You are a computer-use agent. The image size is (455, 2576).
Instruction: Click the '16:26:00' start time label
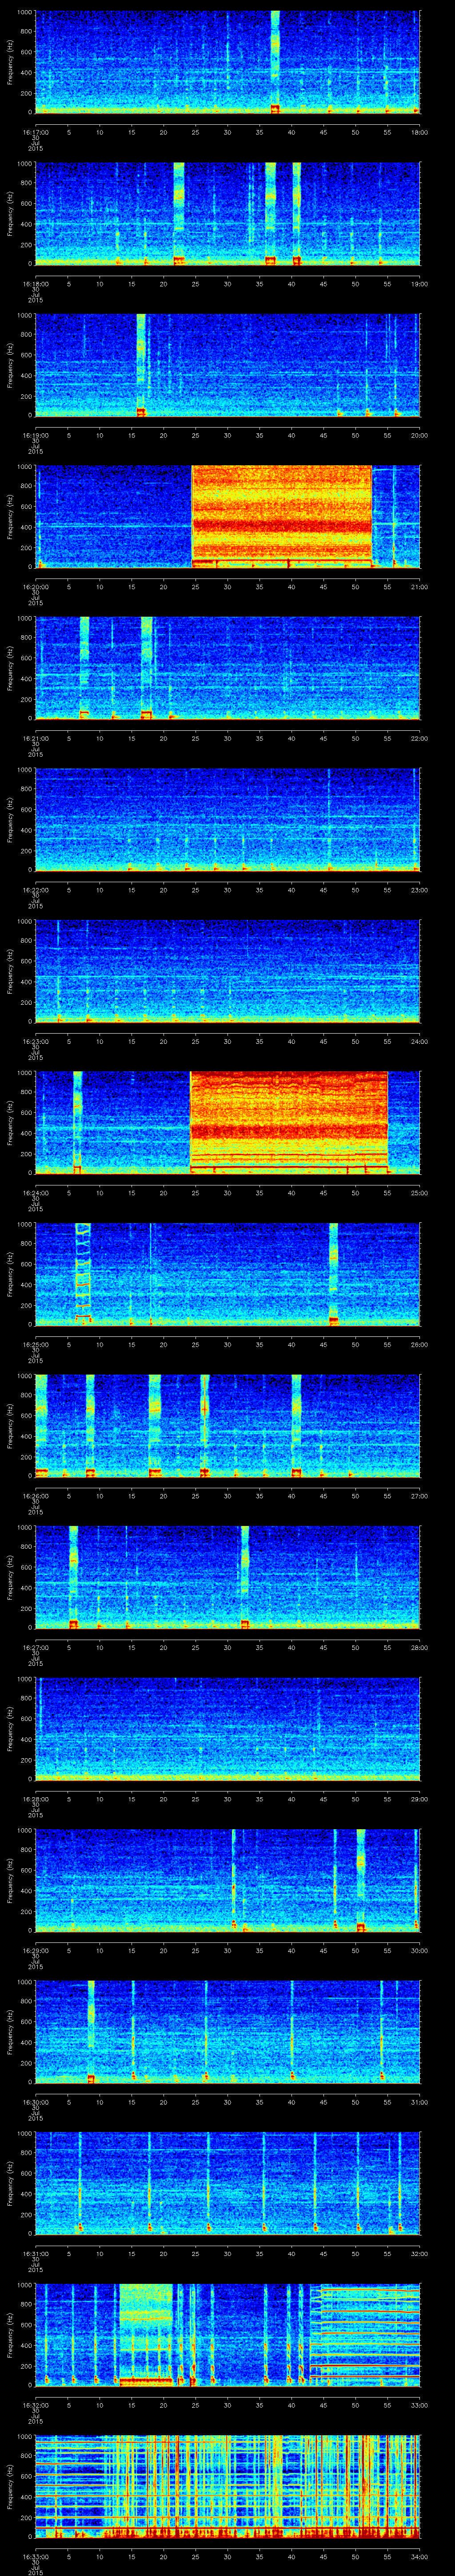pyautogui.click(x=35, y=1495)
